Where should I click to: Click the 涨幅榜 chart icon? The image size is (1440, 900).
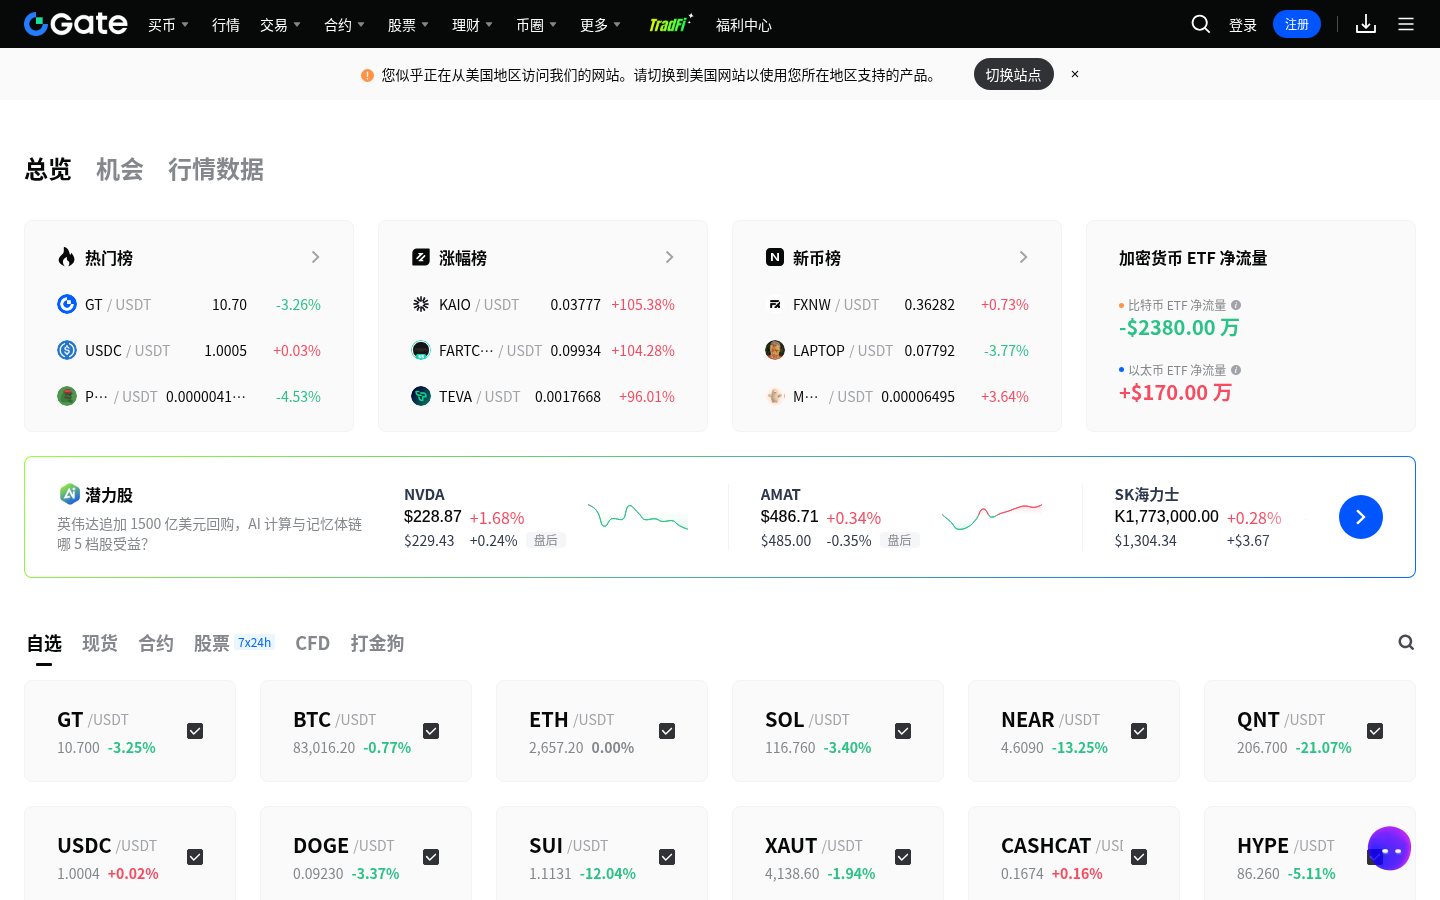(421, 257)
